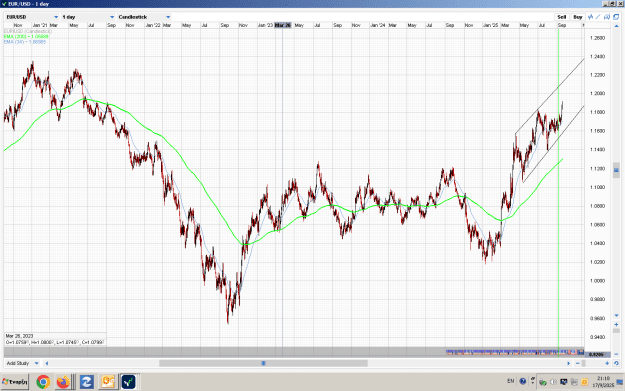This screenshot has height=391, width=625.
Task: Click the vertical zoom out minus icon
Action: pos(616,354)
